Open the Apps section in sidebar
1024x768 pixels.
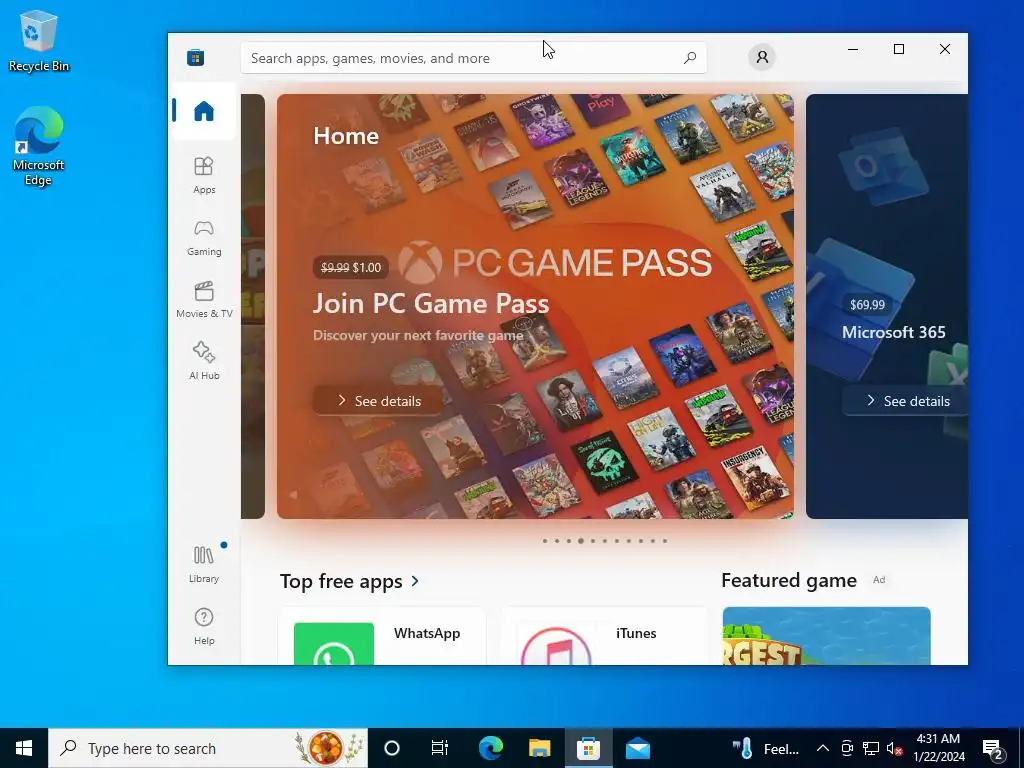[204, 174]
